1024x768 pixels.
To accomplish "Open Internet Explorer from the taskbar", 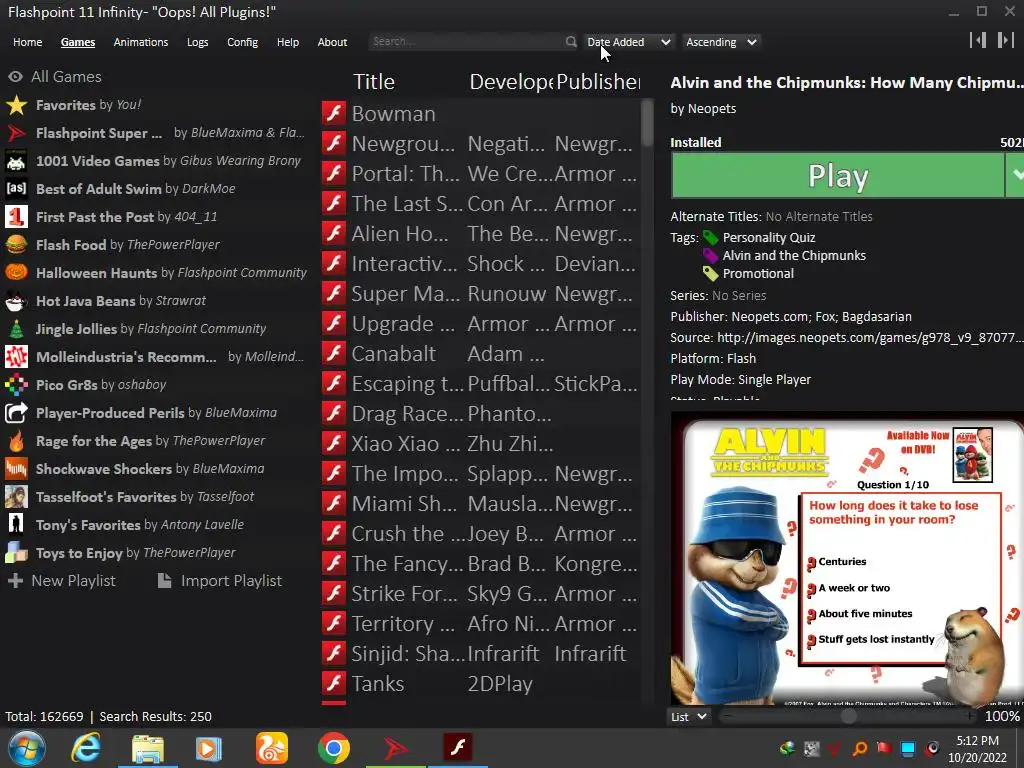I will 86,748.
